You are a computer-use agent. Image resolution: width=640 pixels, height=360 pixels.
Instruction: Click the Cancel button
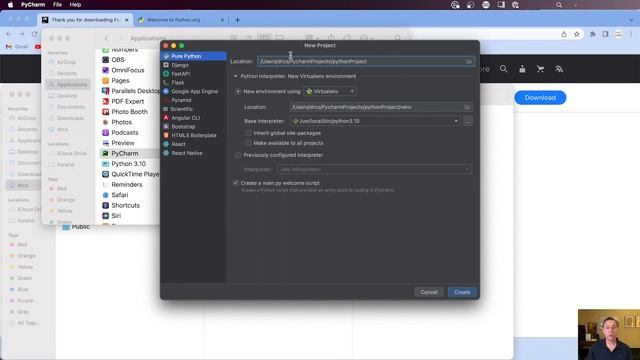[x=429, y=292]
